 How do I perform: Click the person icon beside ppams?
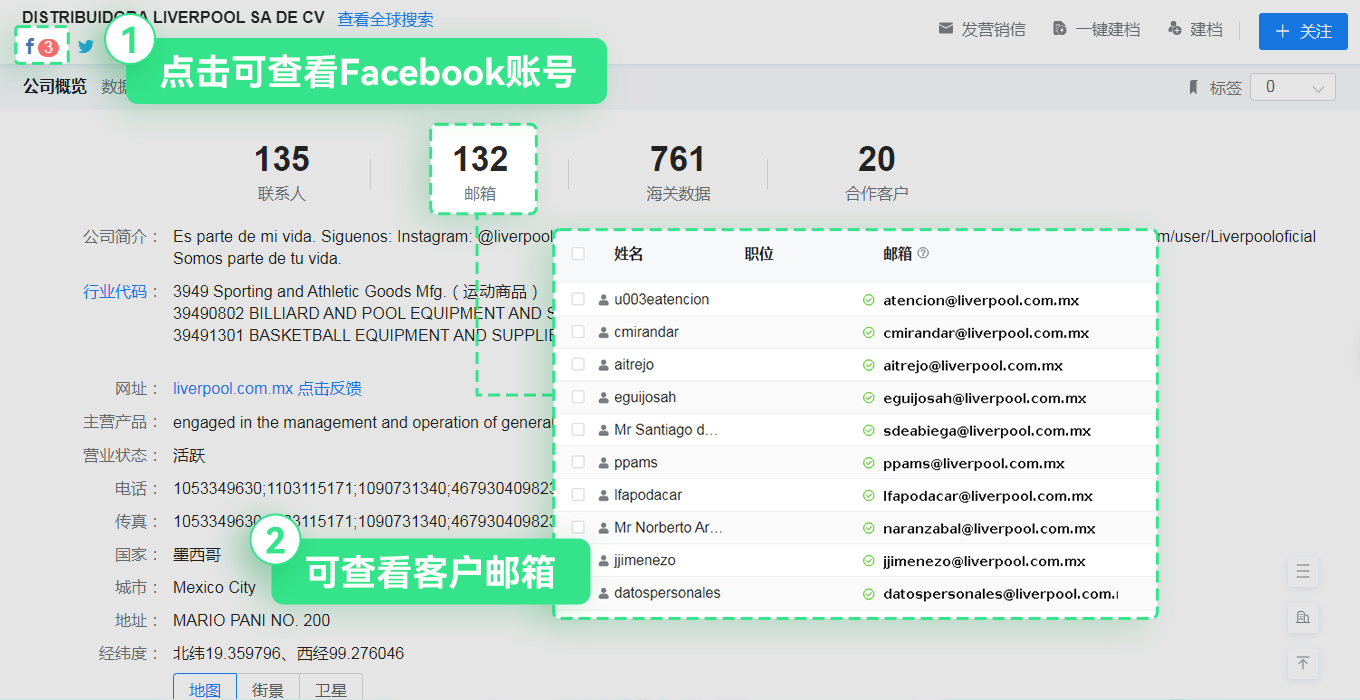pos(603,463)
